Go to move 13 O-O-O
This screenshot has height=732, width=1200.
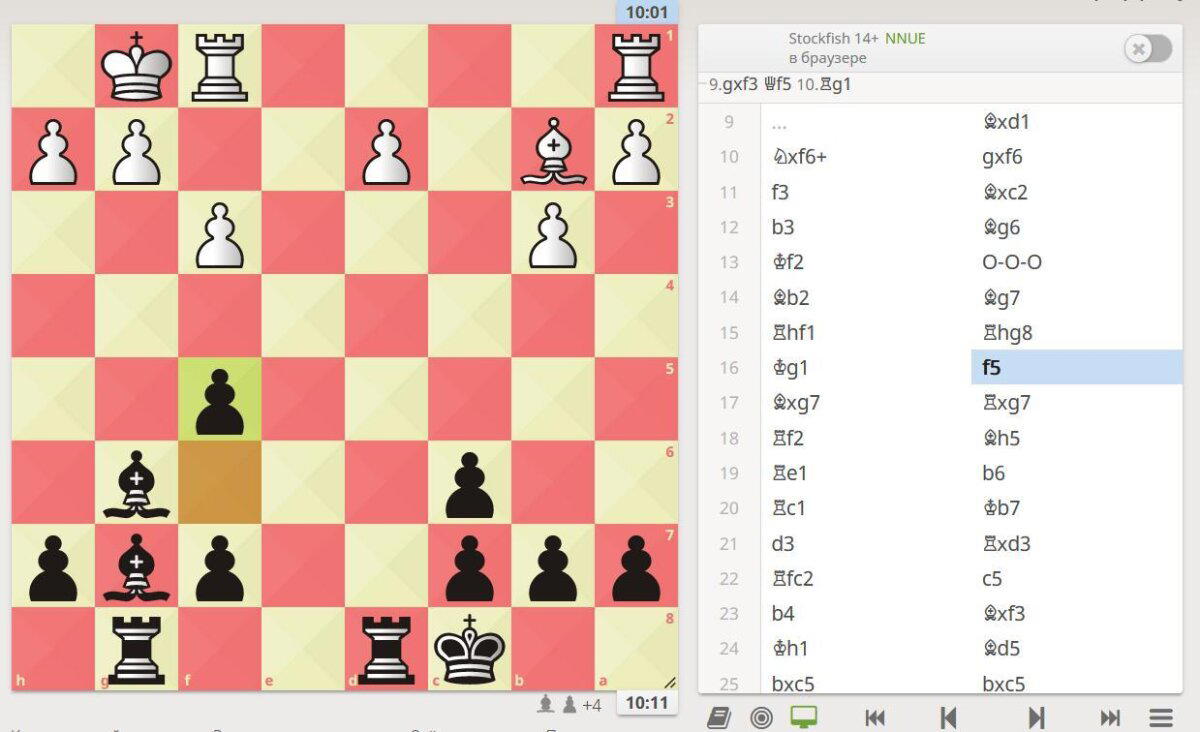(x=1076, y=262)
